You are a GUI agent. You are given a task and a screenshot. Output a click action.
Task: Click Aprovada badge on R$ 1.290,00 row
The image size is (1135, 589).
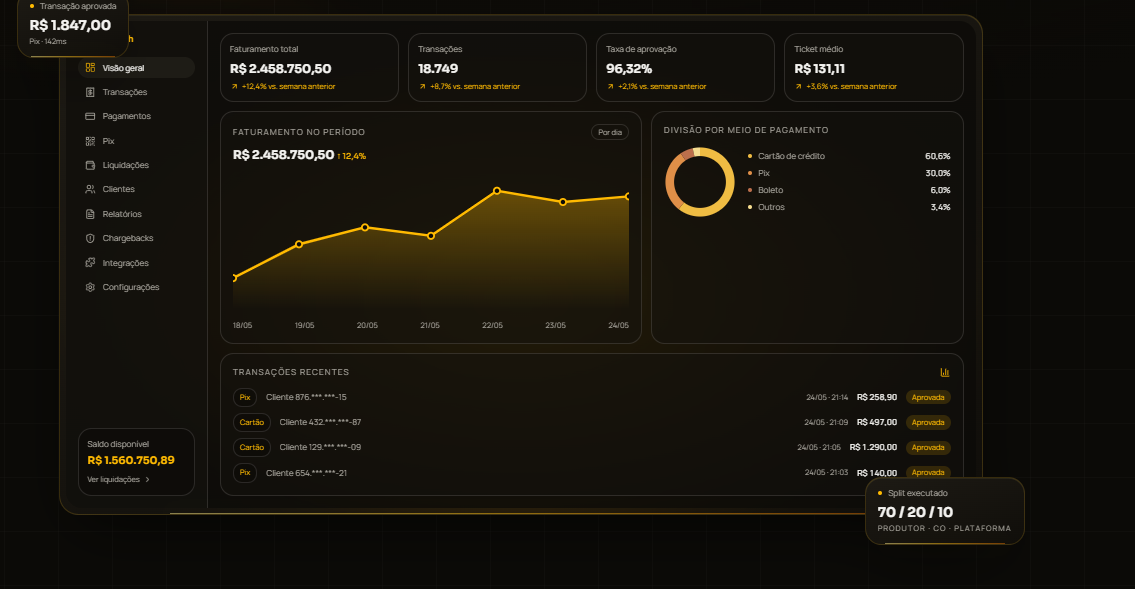(x=928, y=447)
